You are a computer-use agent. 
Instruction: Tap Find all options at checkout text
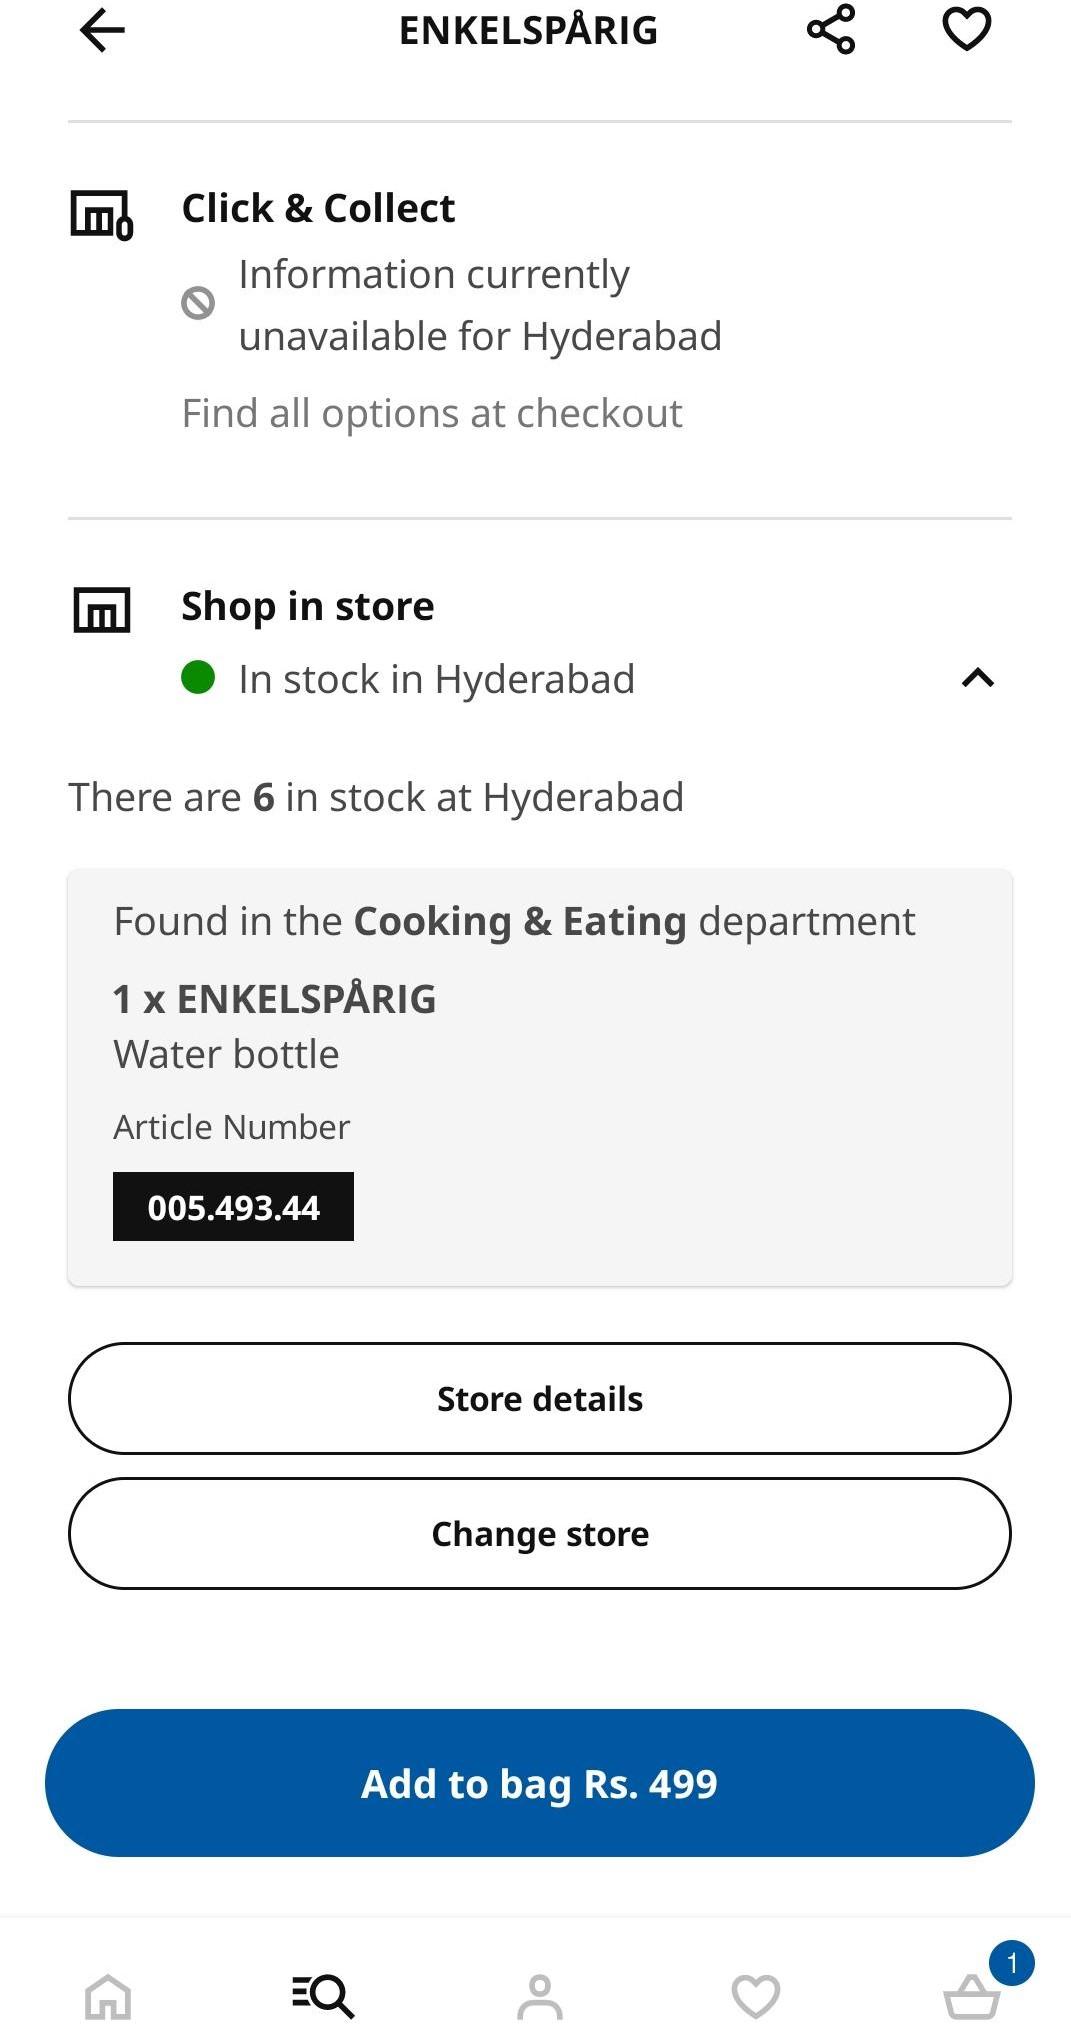(432, 414)
